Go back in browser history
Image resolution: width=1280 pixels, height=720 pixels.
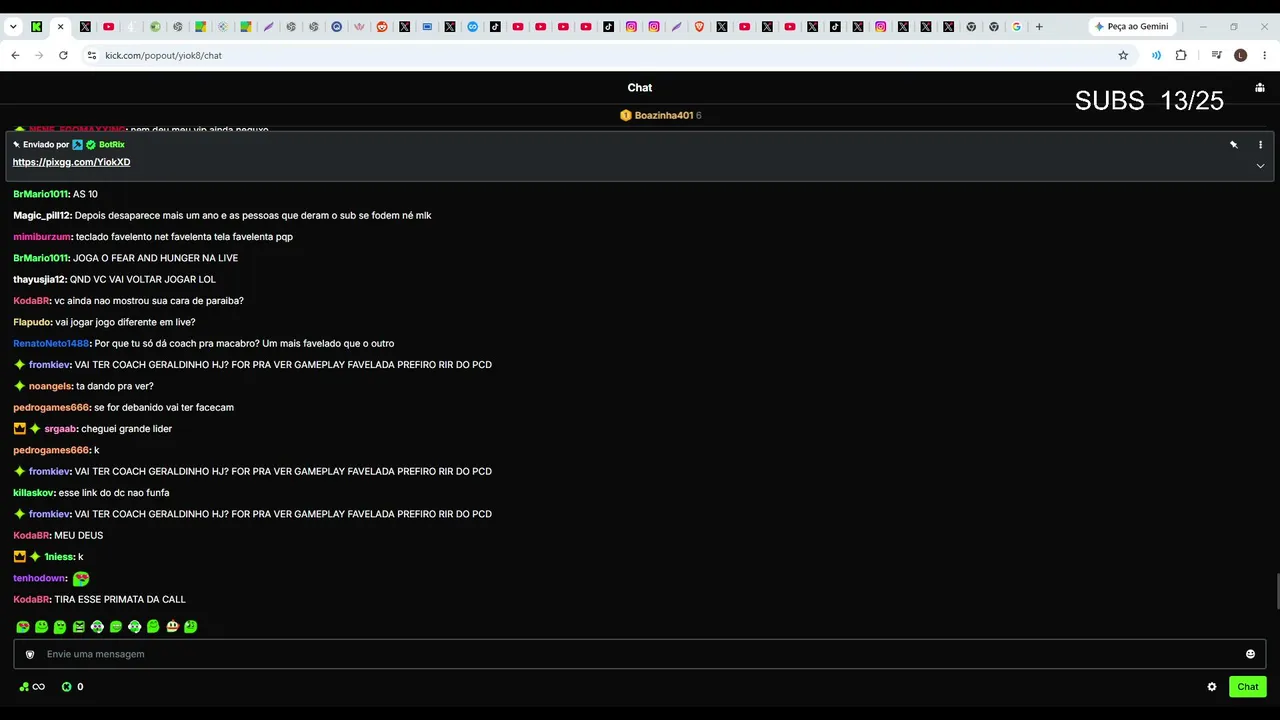(15, 55)
